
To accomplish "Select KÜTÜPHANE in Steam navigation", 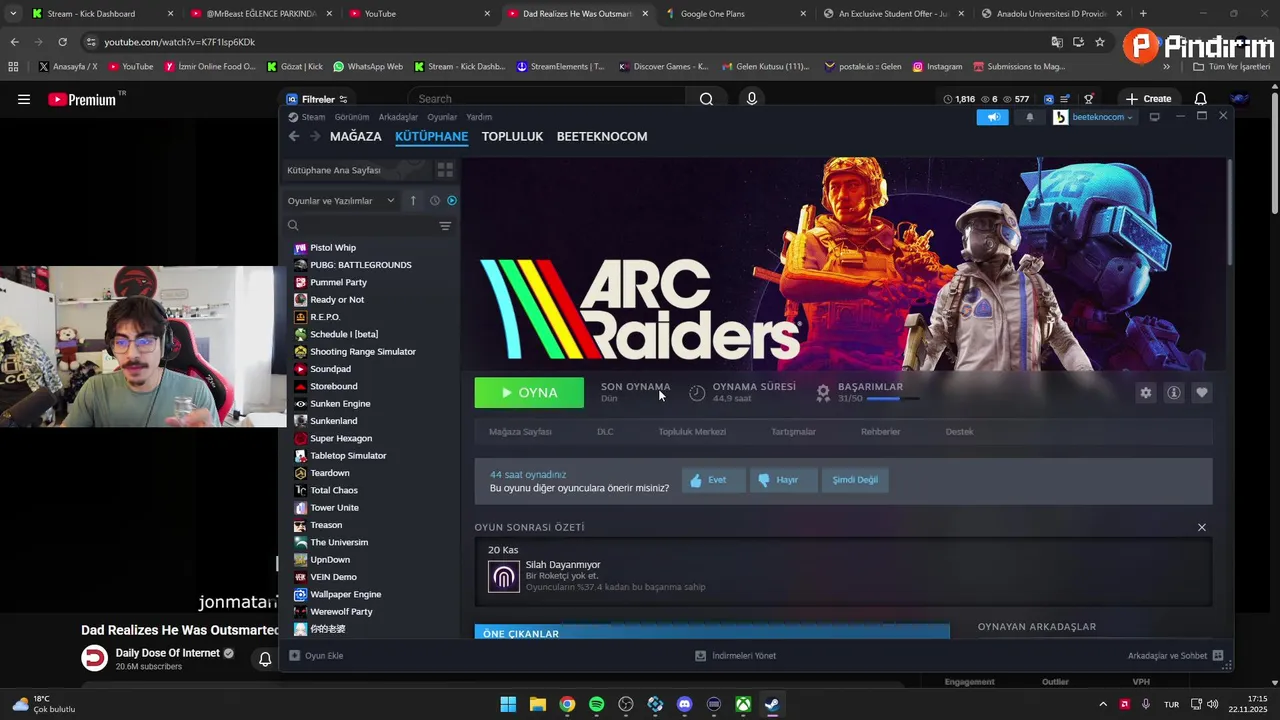I will pyautogui.click(x=431, y=136).
